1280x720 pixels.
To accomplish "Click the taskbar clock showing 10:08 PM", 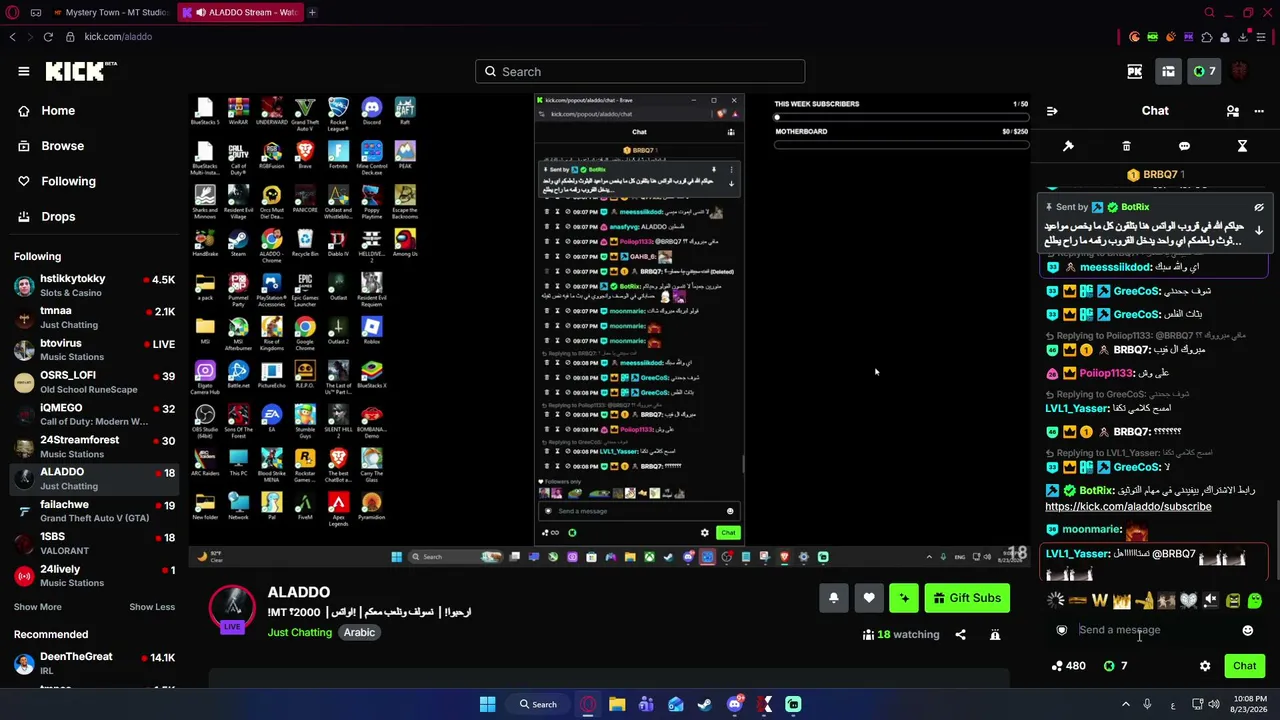I will tap(1246, 704).
